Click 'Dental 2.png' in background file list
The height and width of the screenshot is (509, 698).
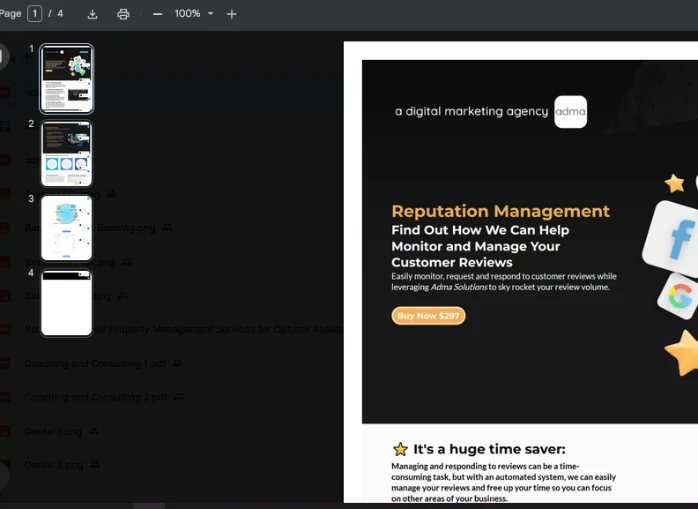tap(53, 465)
